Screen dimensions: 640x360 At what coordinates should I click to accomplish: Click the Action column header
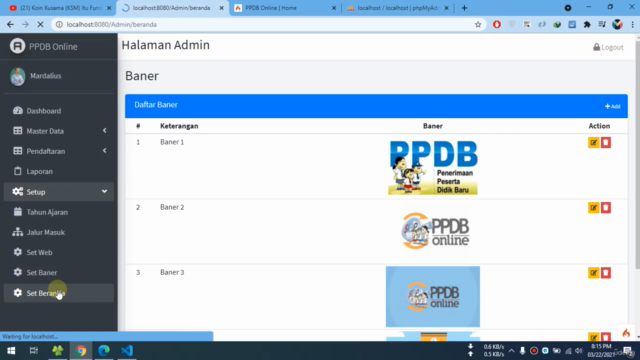[599, 126]
